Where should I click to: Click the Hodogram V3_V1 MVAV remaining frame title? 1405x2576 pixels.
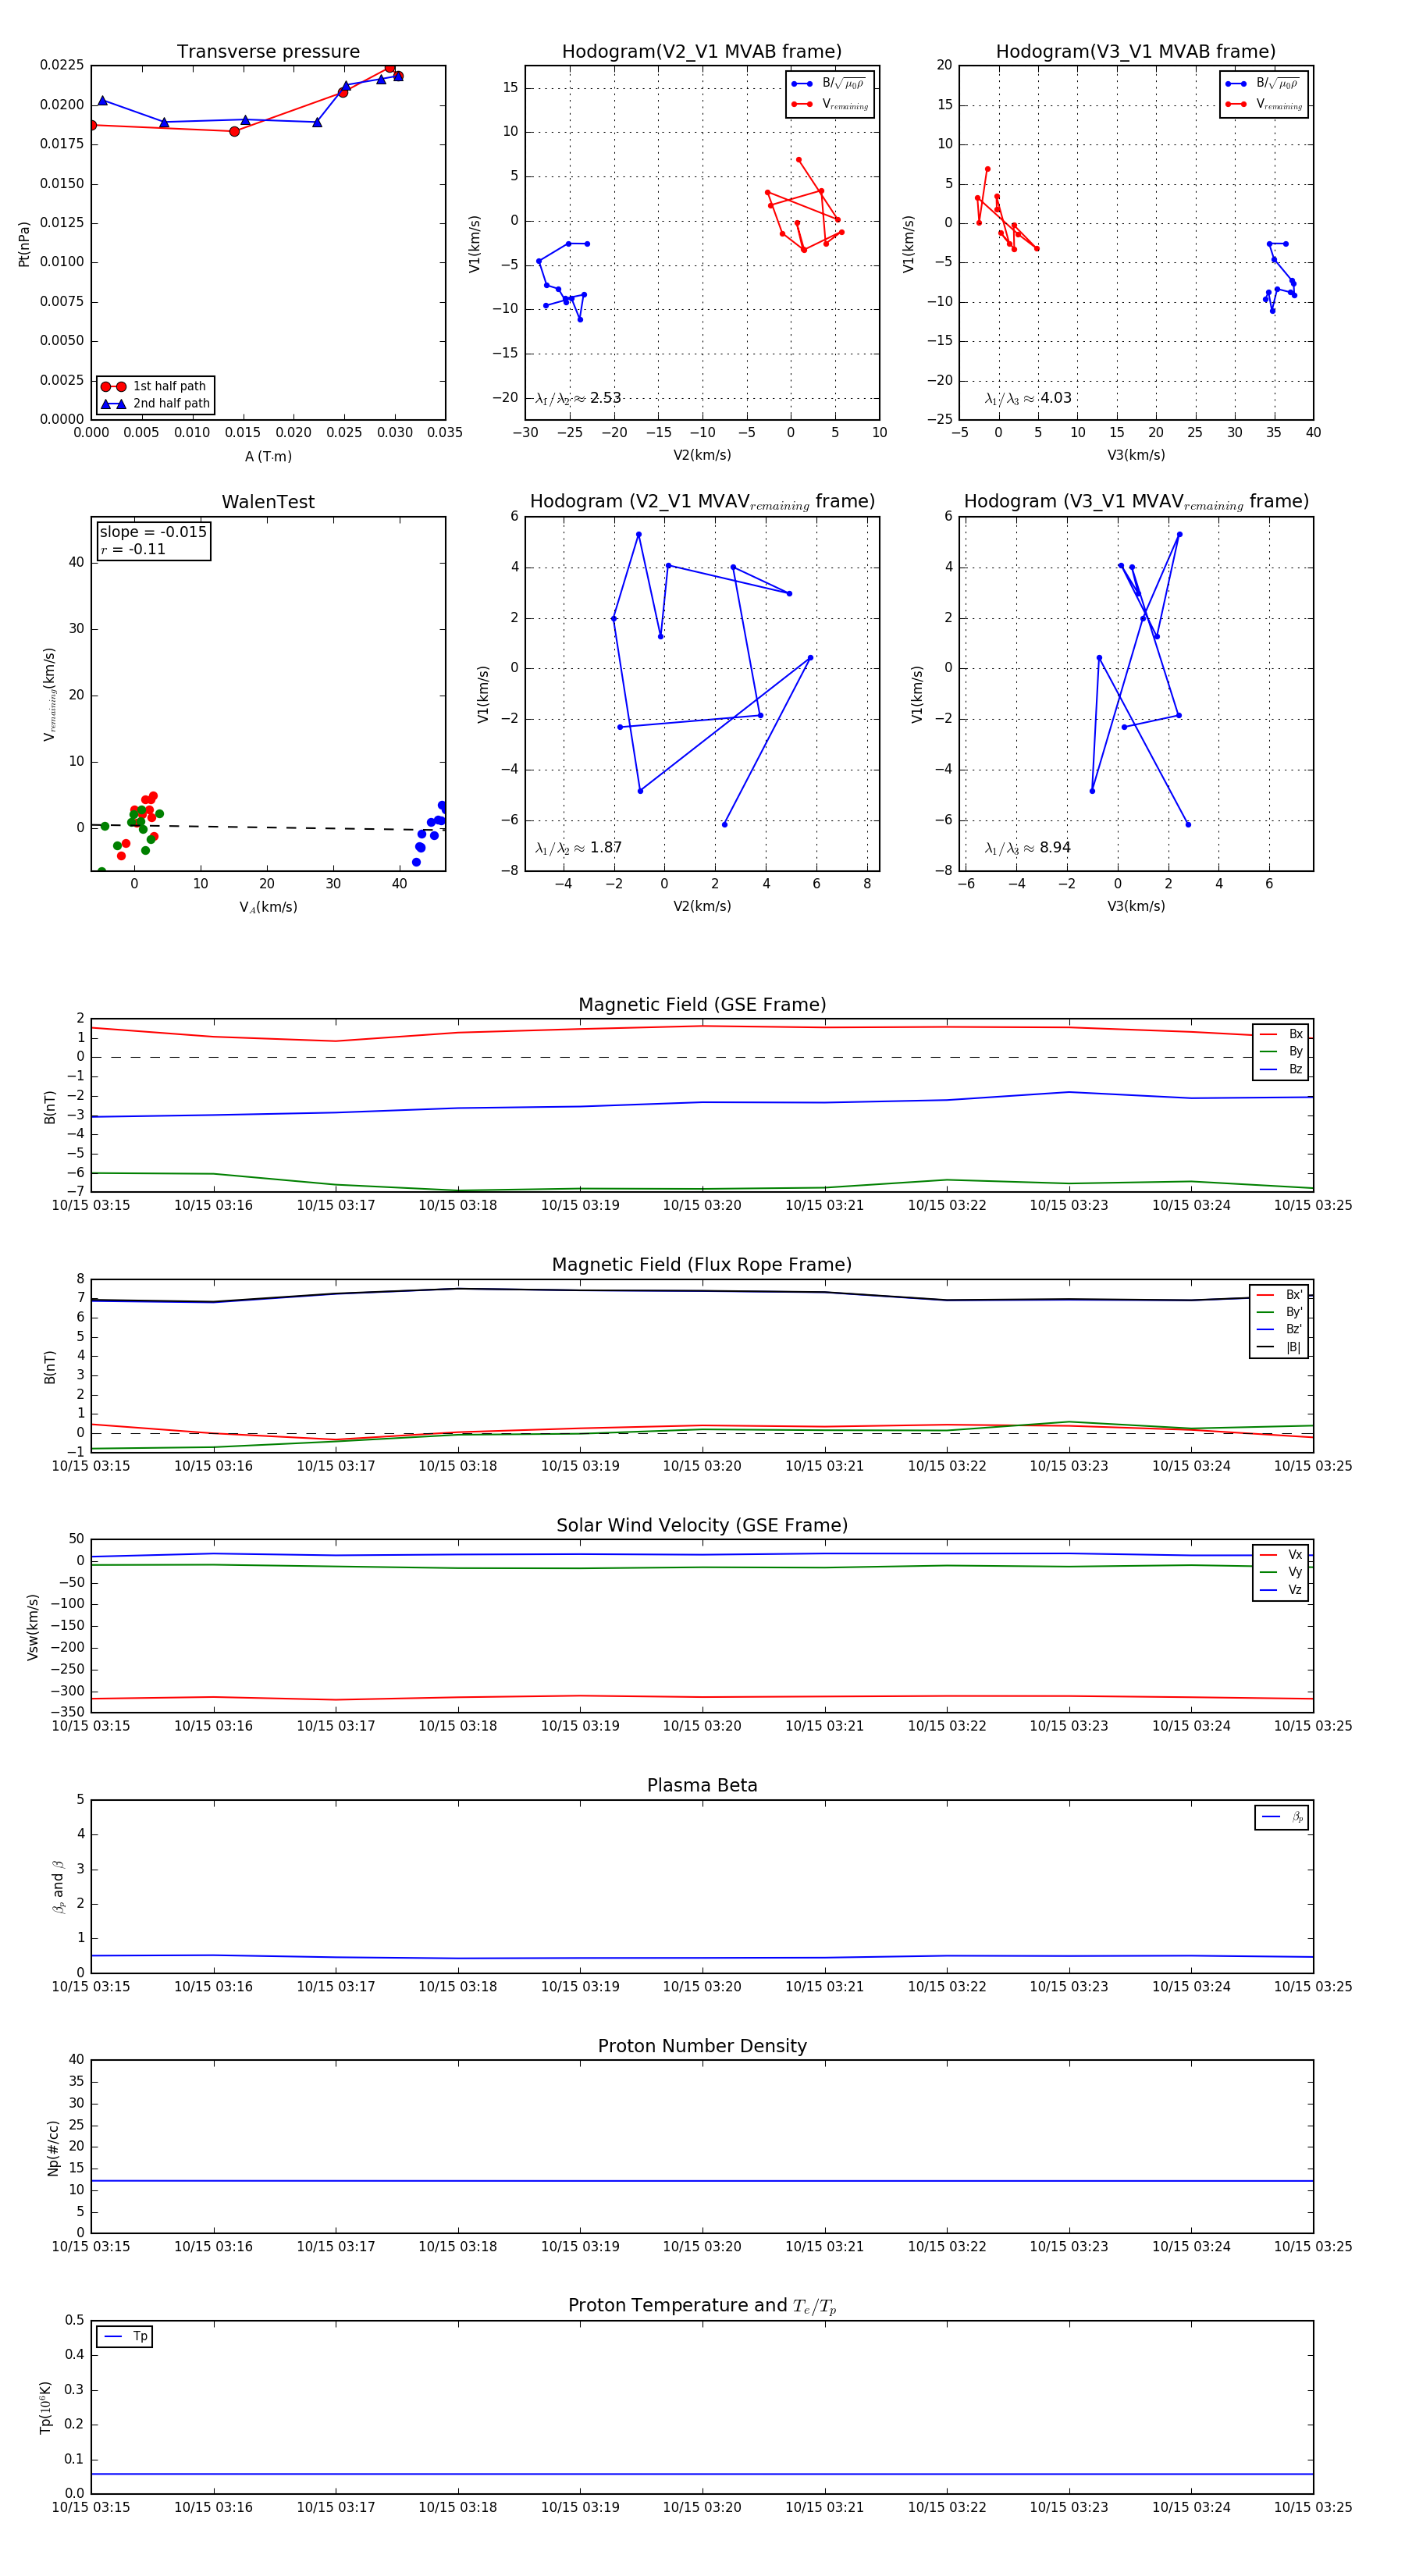[x=1136, y=502]
